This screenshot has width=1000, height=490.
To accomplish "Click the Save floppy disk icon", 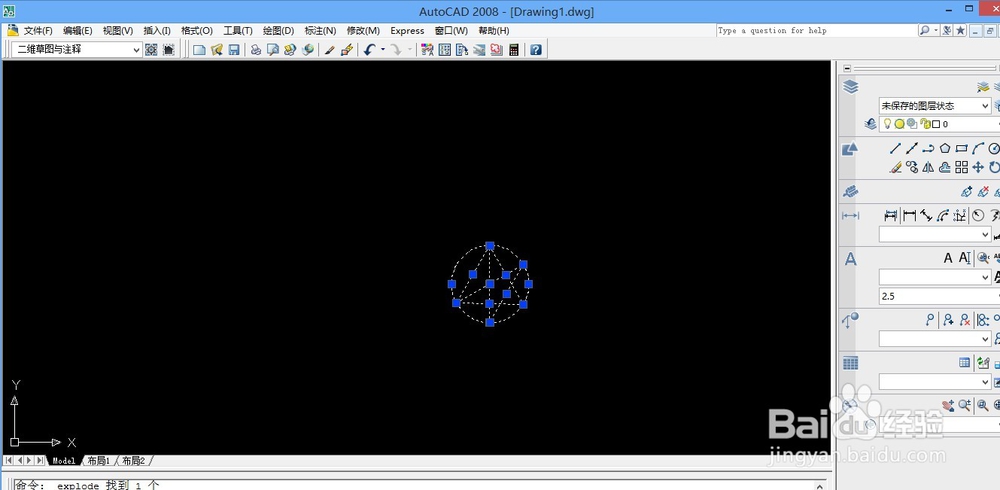I will pyautogui.click(x=234, y=50).
